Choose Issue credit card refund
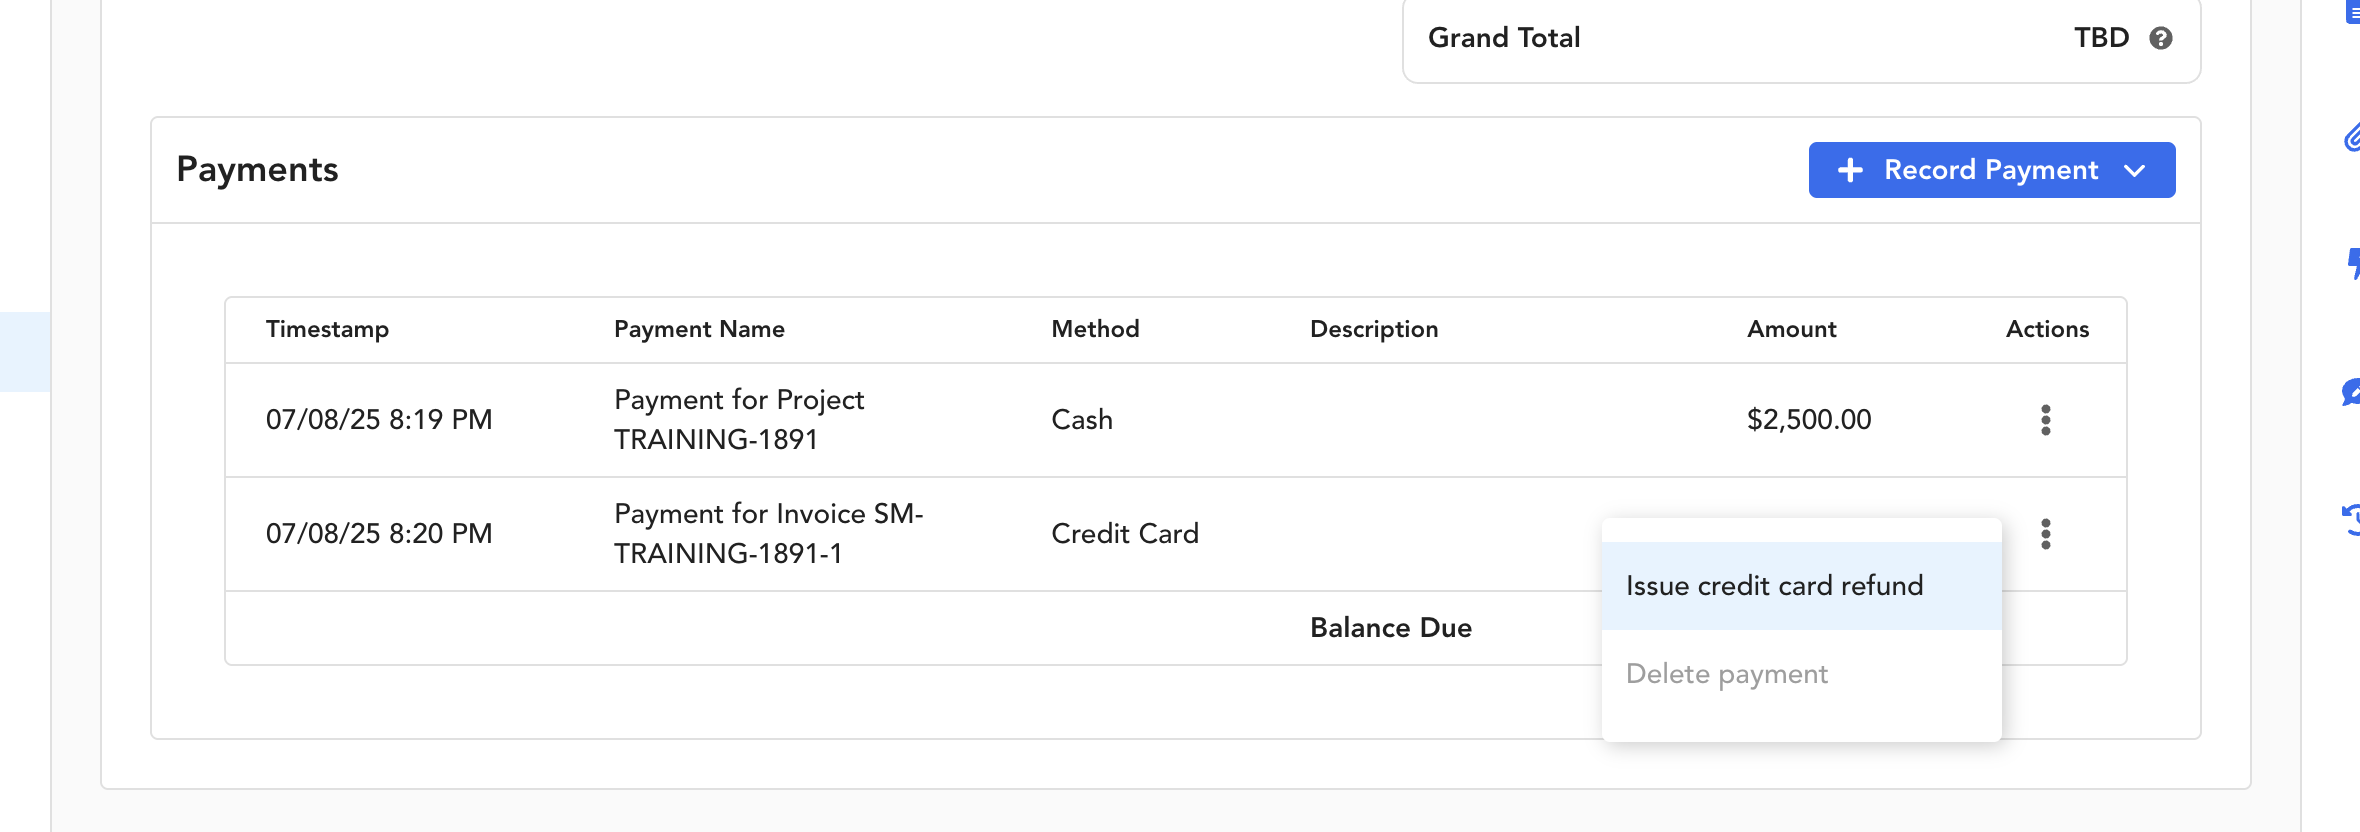 tap(1774, 586)
